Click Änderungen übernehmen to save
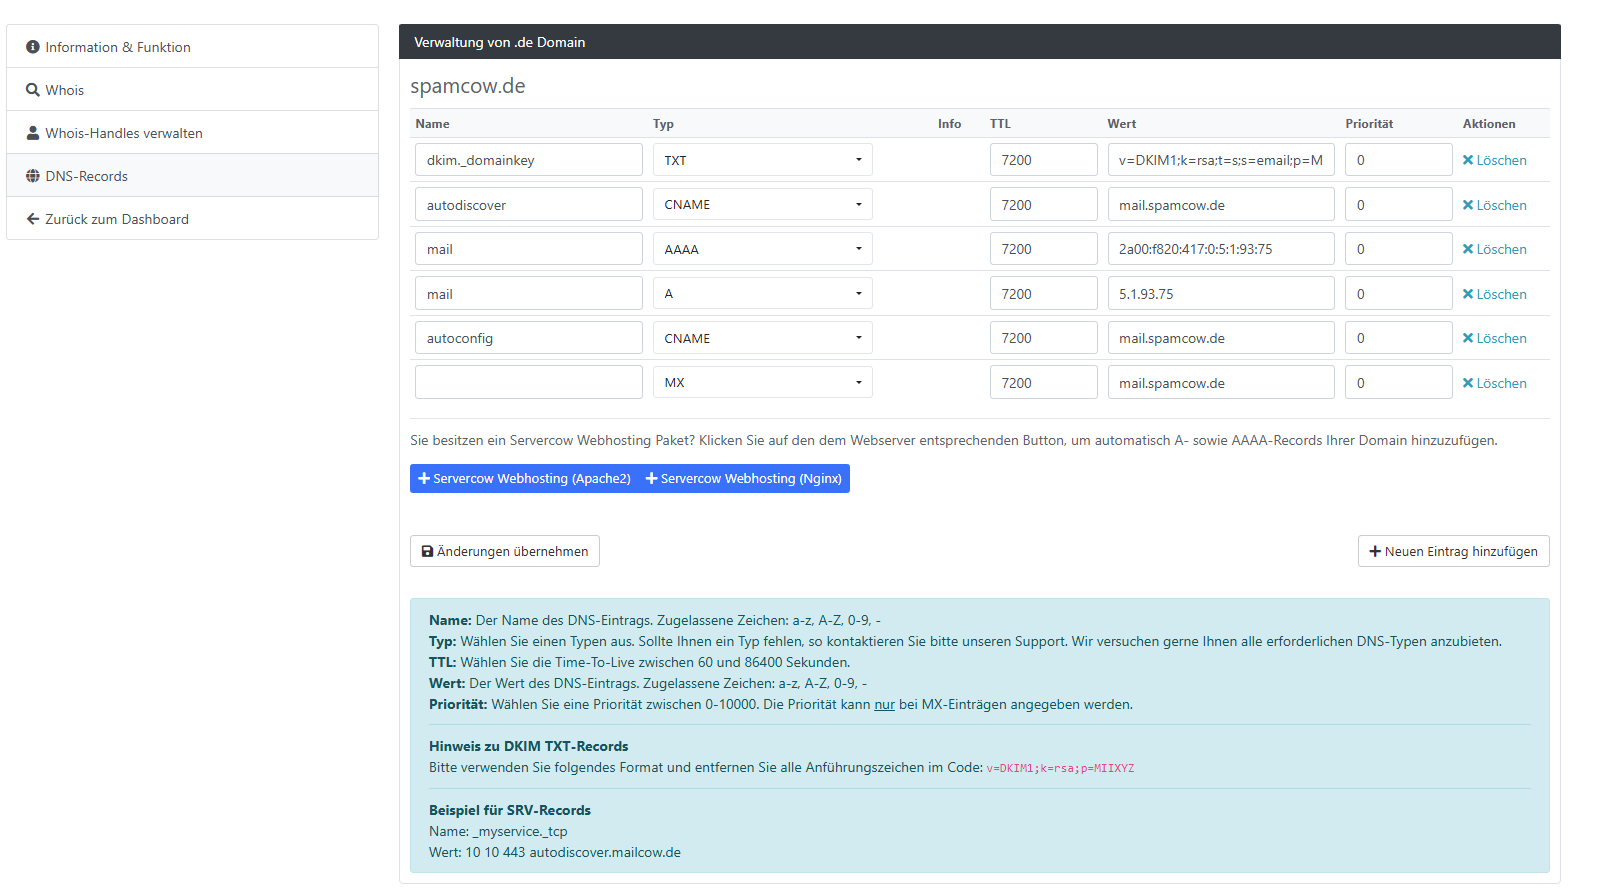This screenshot has height=893, width=1605. click(x=505, y=551)
